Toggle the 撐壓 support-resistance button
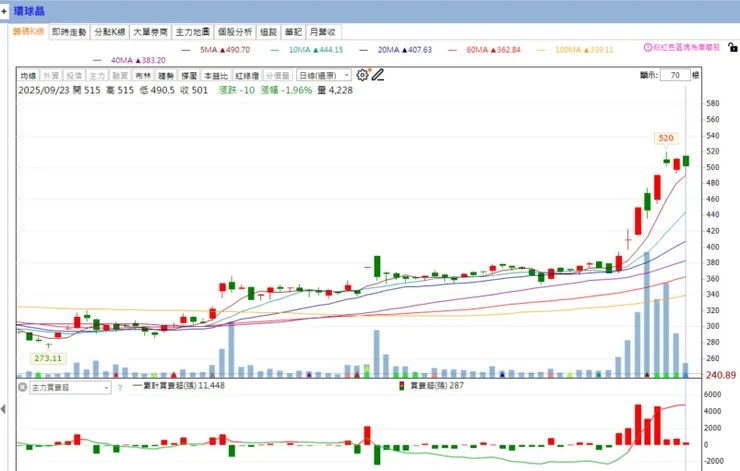Screen dimensions: 740x471 [189, 76]
